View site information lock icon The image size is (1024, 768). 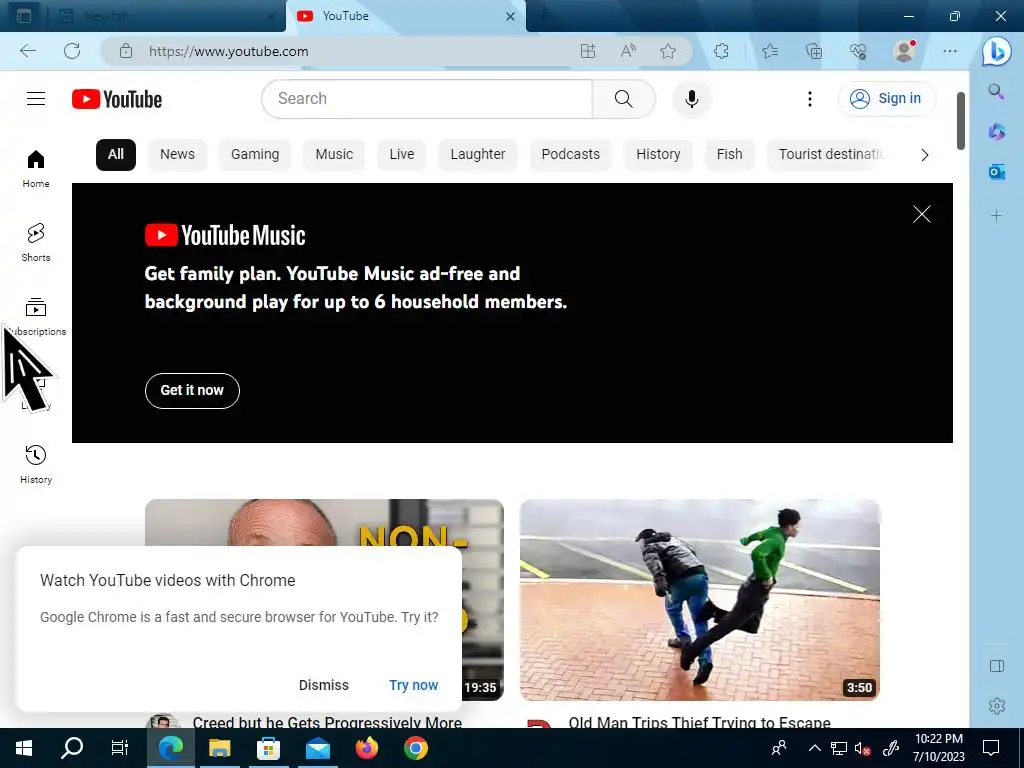126,51
